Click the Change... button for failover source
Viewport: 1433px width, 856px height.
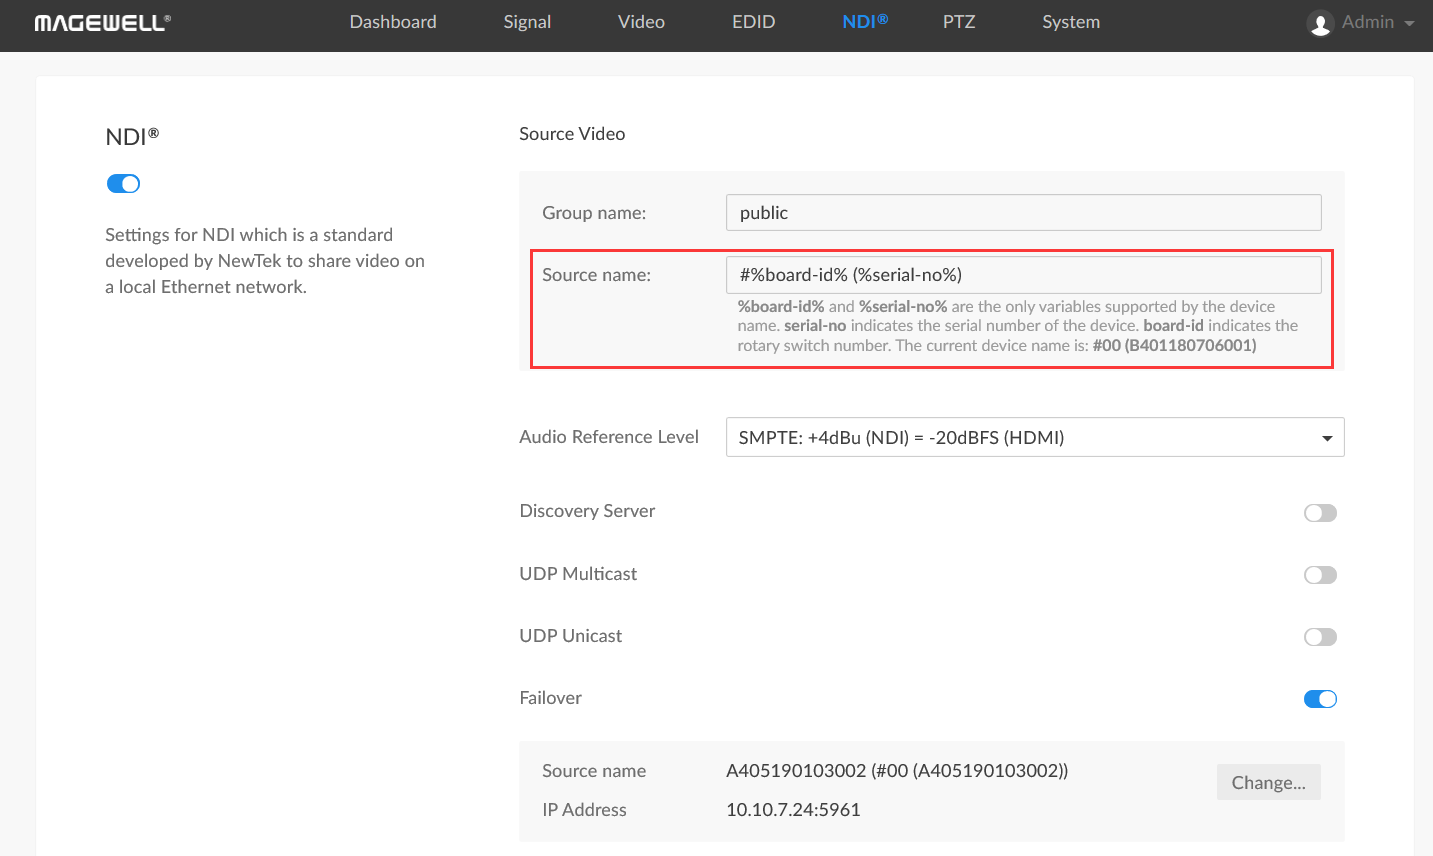(x=1268, y=782)
